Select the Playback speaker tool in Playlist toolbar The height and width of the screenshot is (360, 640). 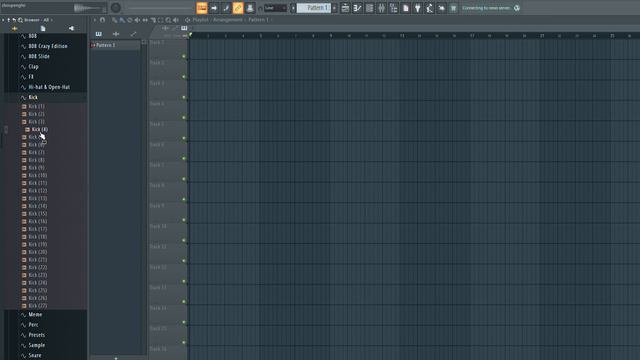(176, 20)
